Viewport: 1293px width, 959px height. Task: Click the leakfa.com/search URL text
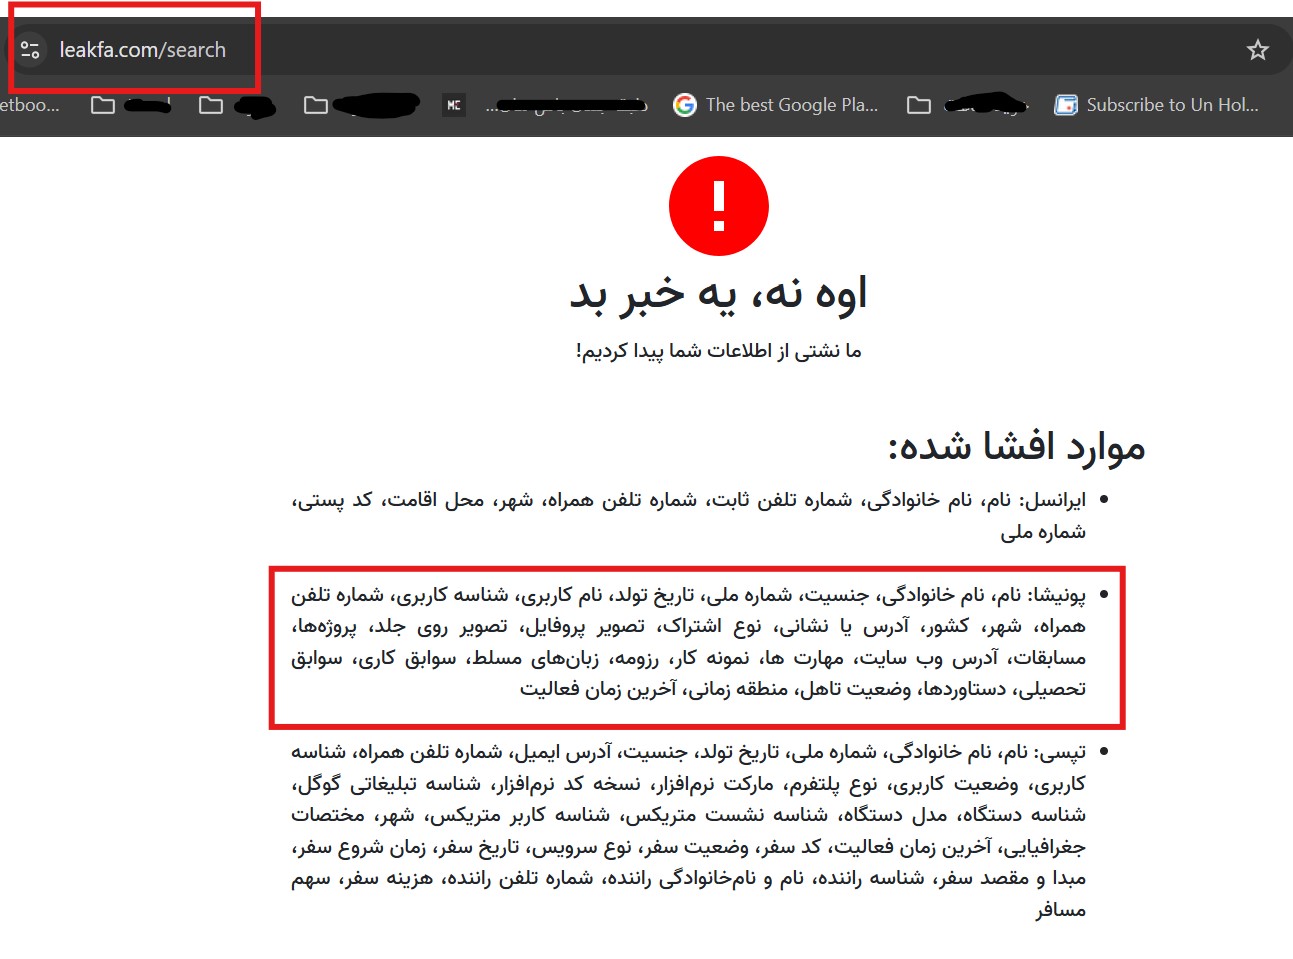coord(142,50)
